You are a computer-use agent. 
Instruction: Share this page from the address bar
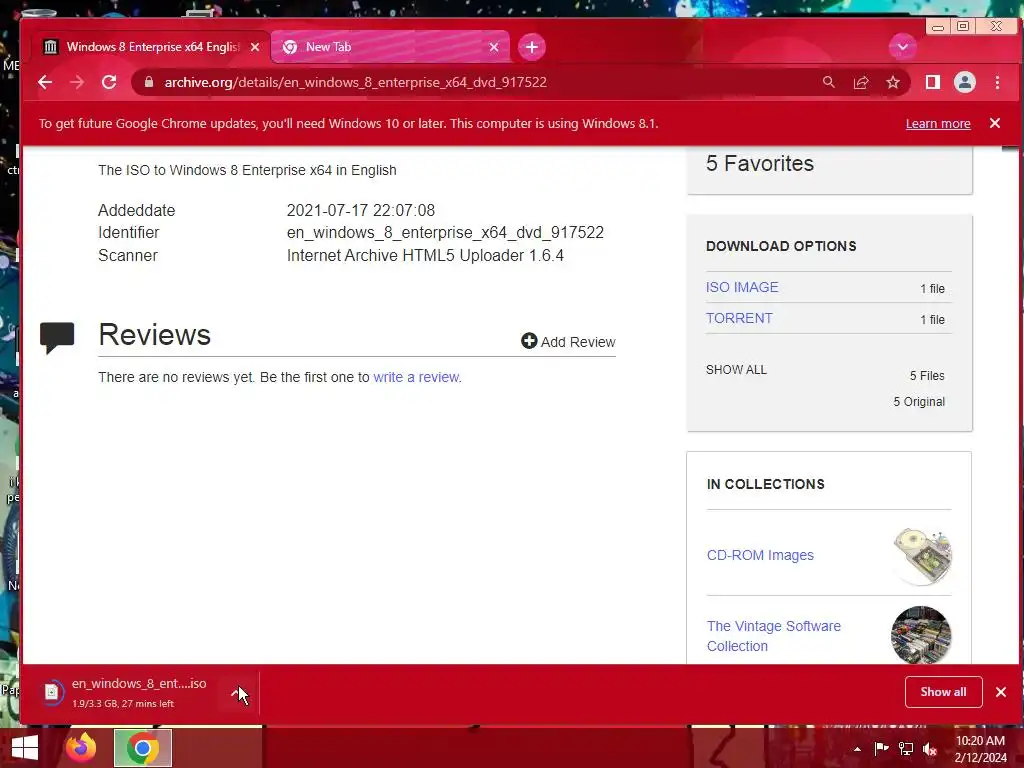(861, 82)
